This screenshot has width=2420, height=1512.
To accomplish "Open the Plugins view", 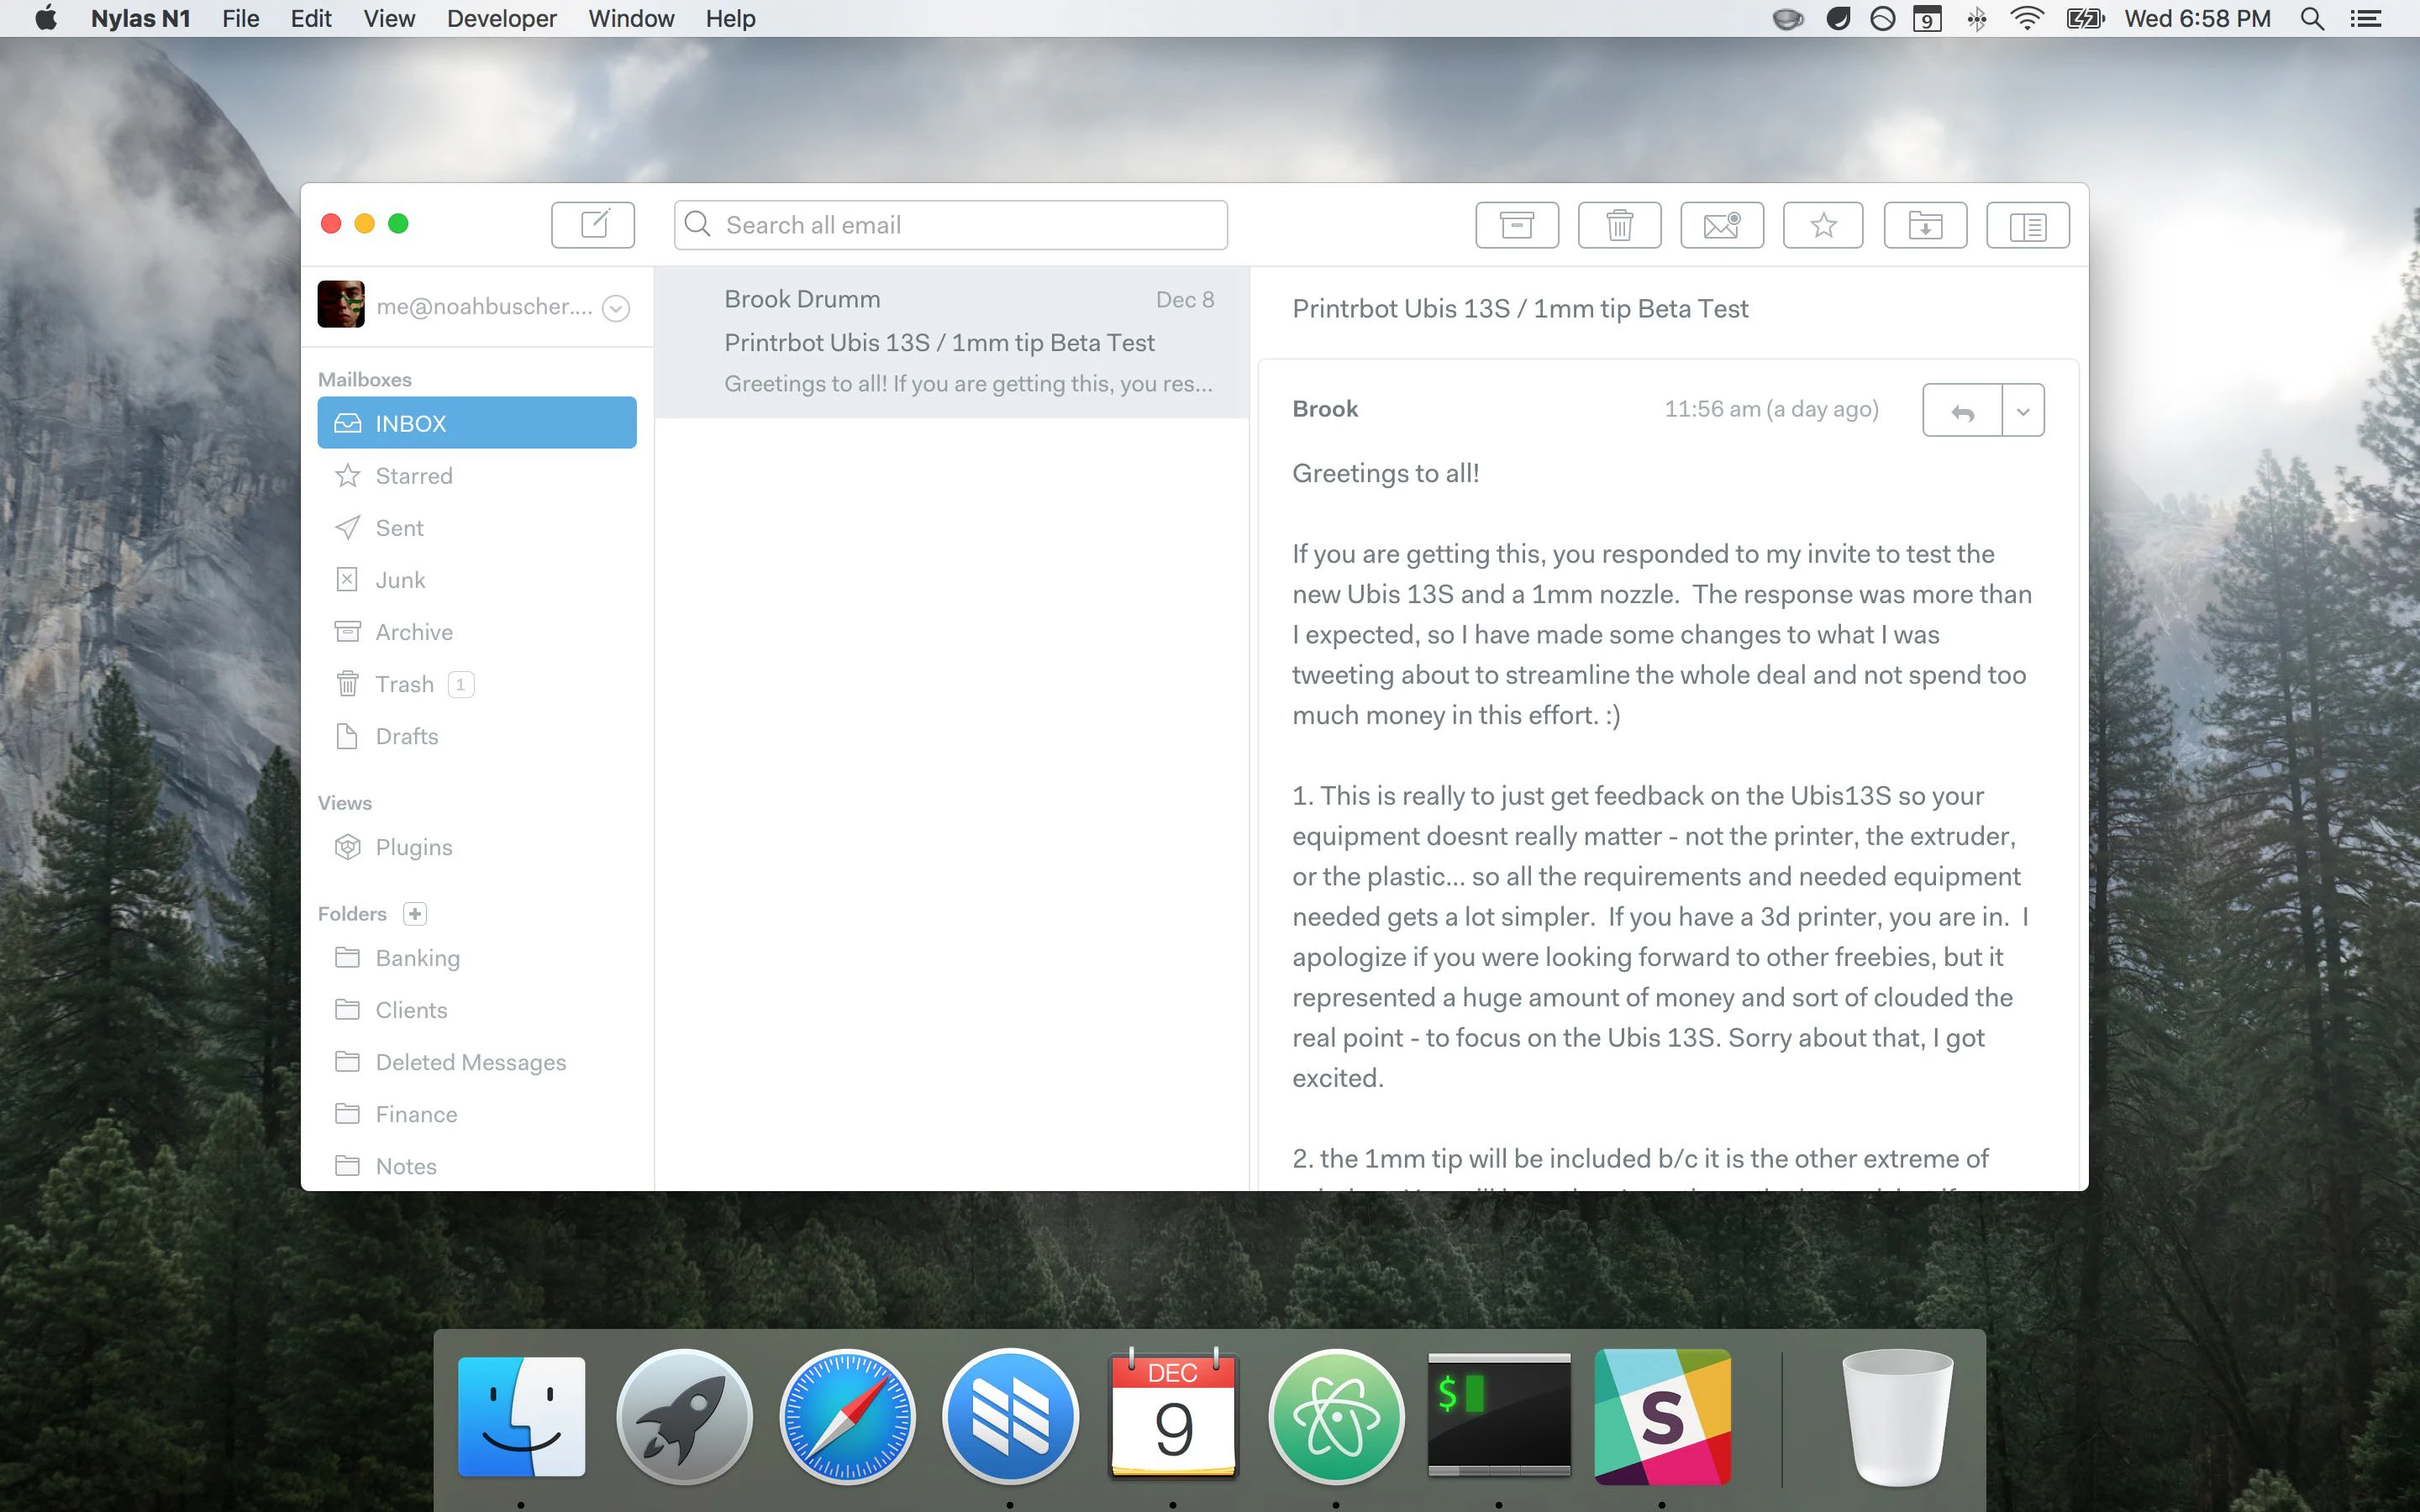I will 413,847.
